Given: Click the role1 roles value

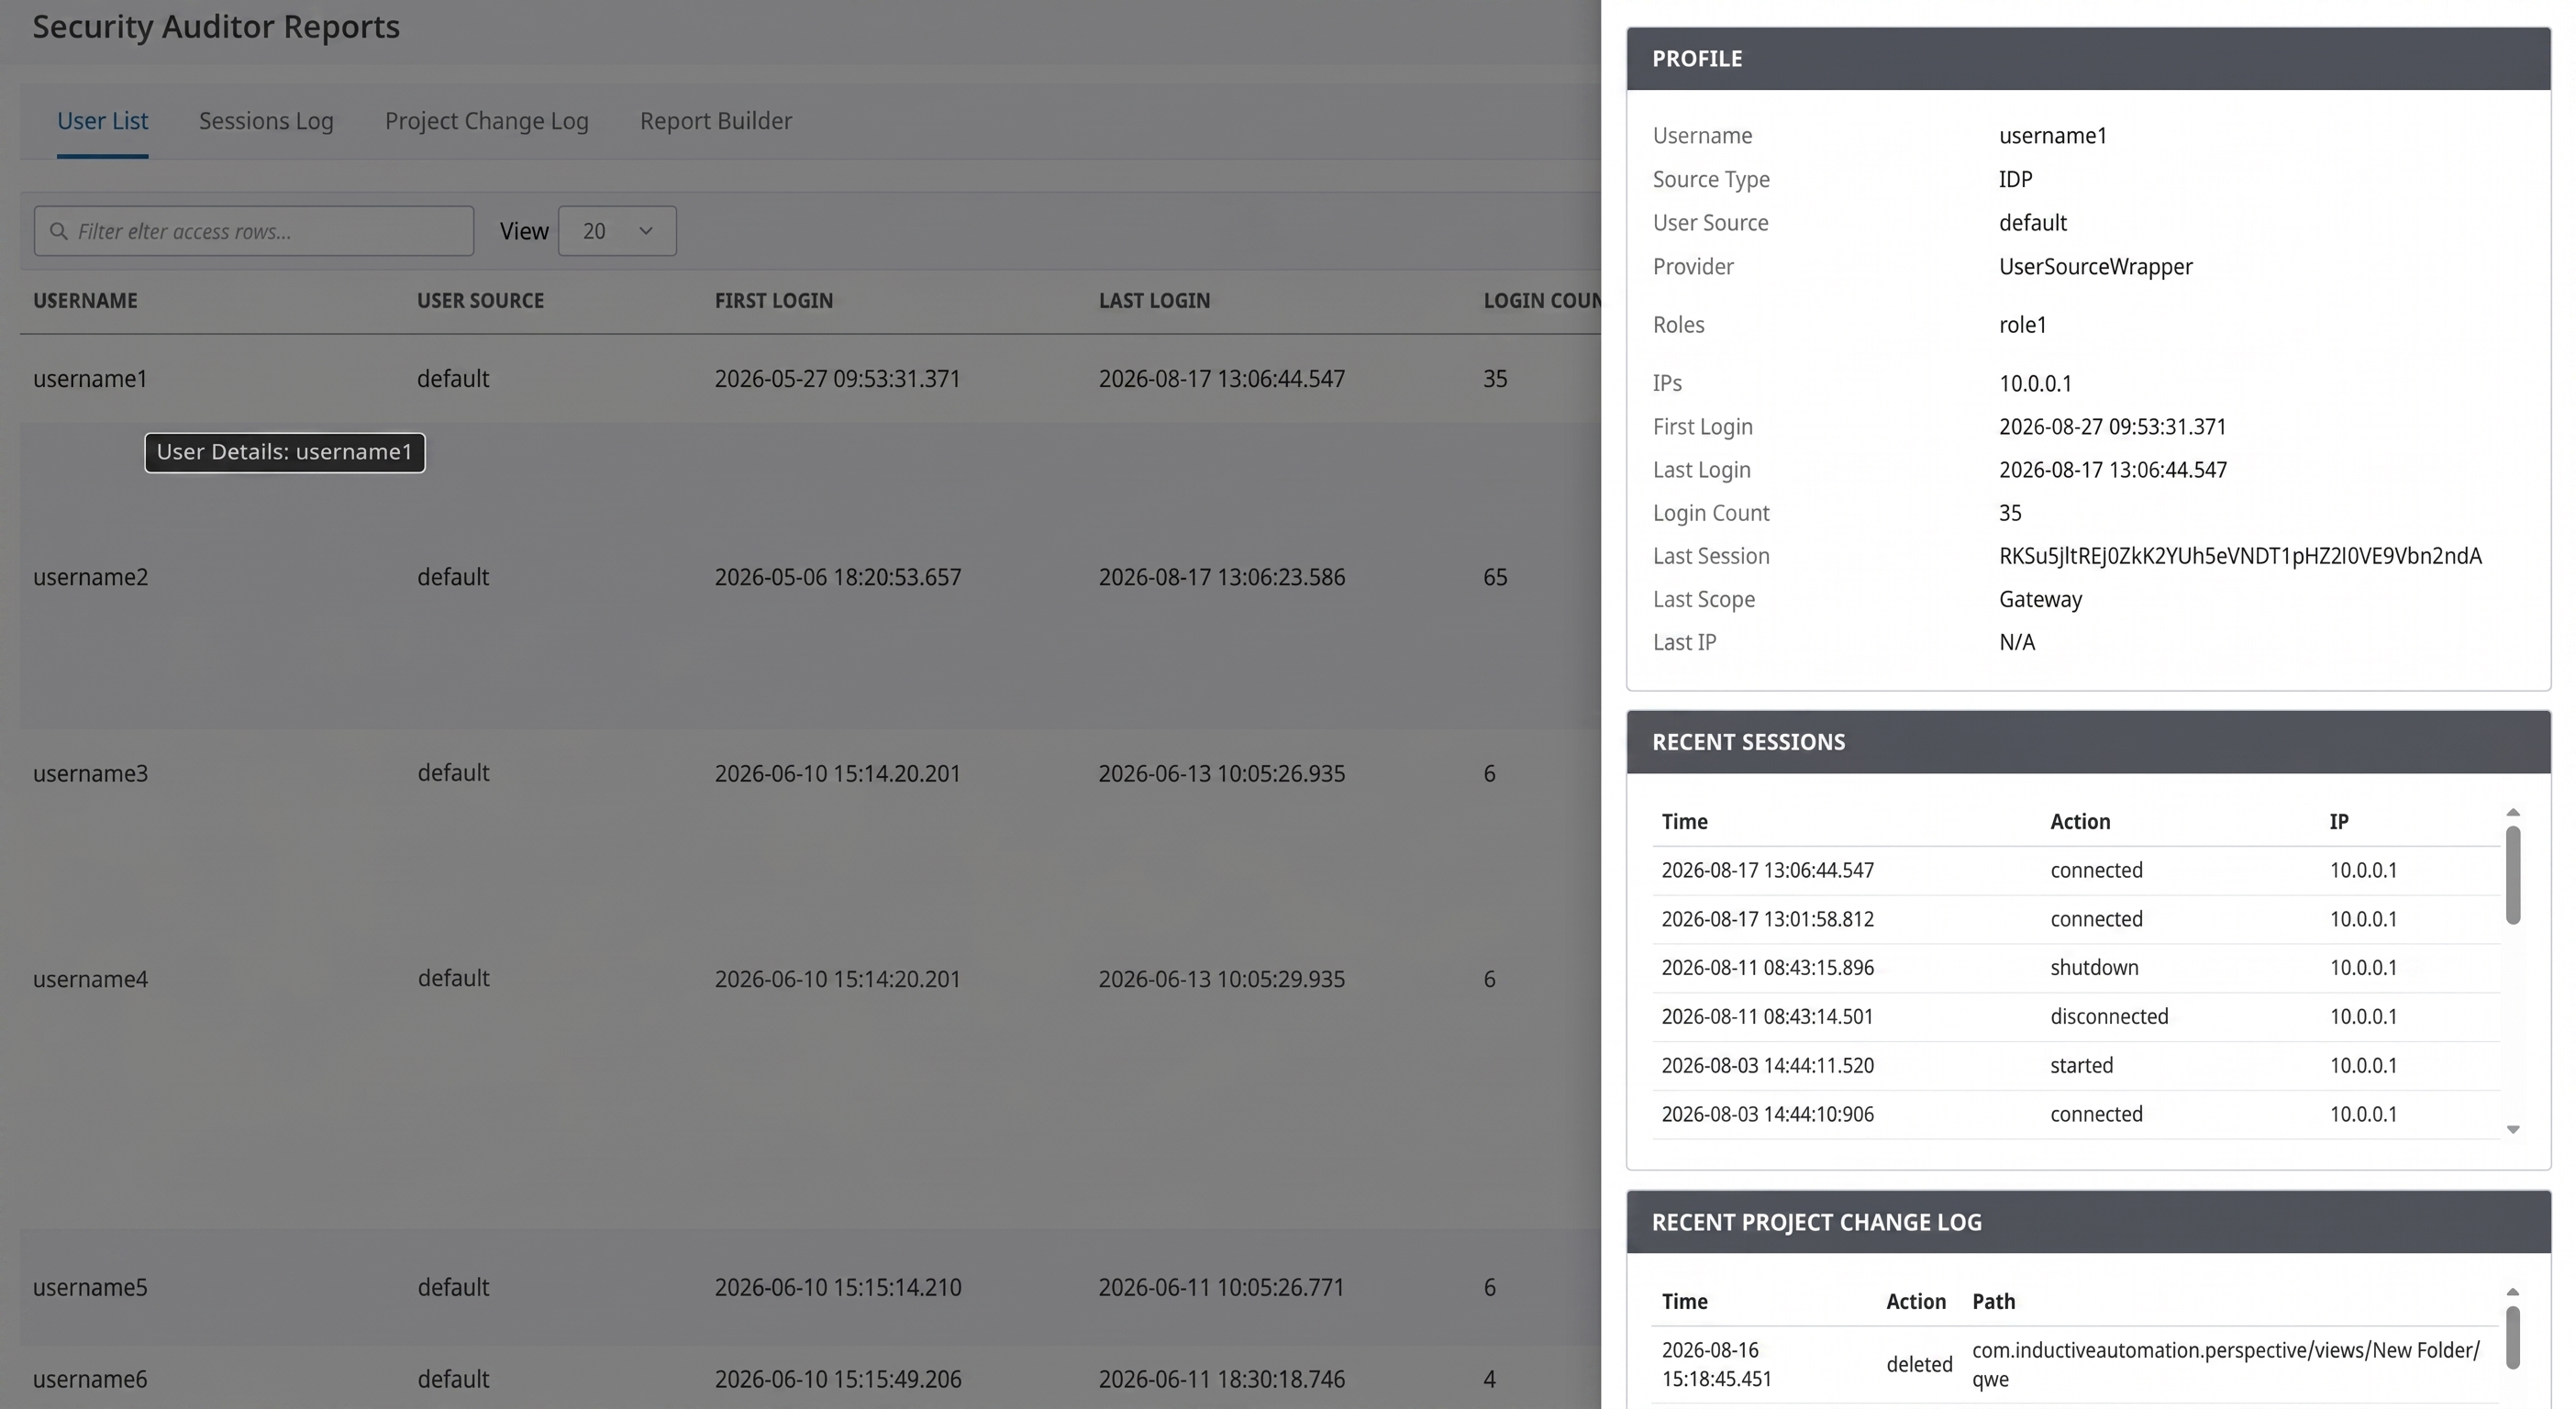Looking at the screenshot, I should [2023, 325].
